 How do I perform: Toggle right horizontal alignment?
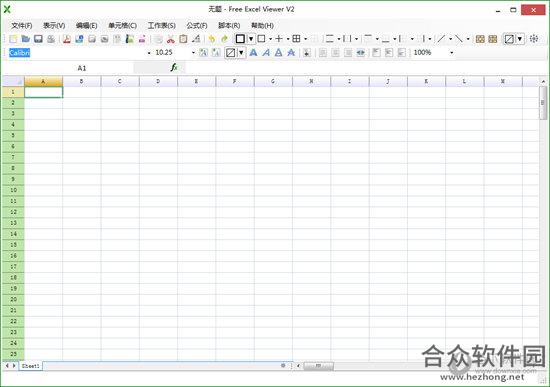(x=348, y=53)
